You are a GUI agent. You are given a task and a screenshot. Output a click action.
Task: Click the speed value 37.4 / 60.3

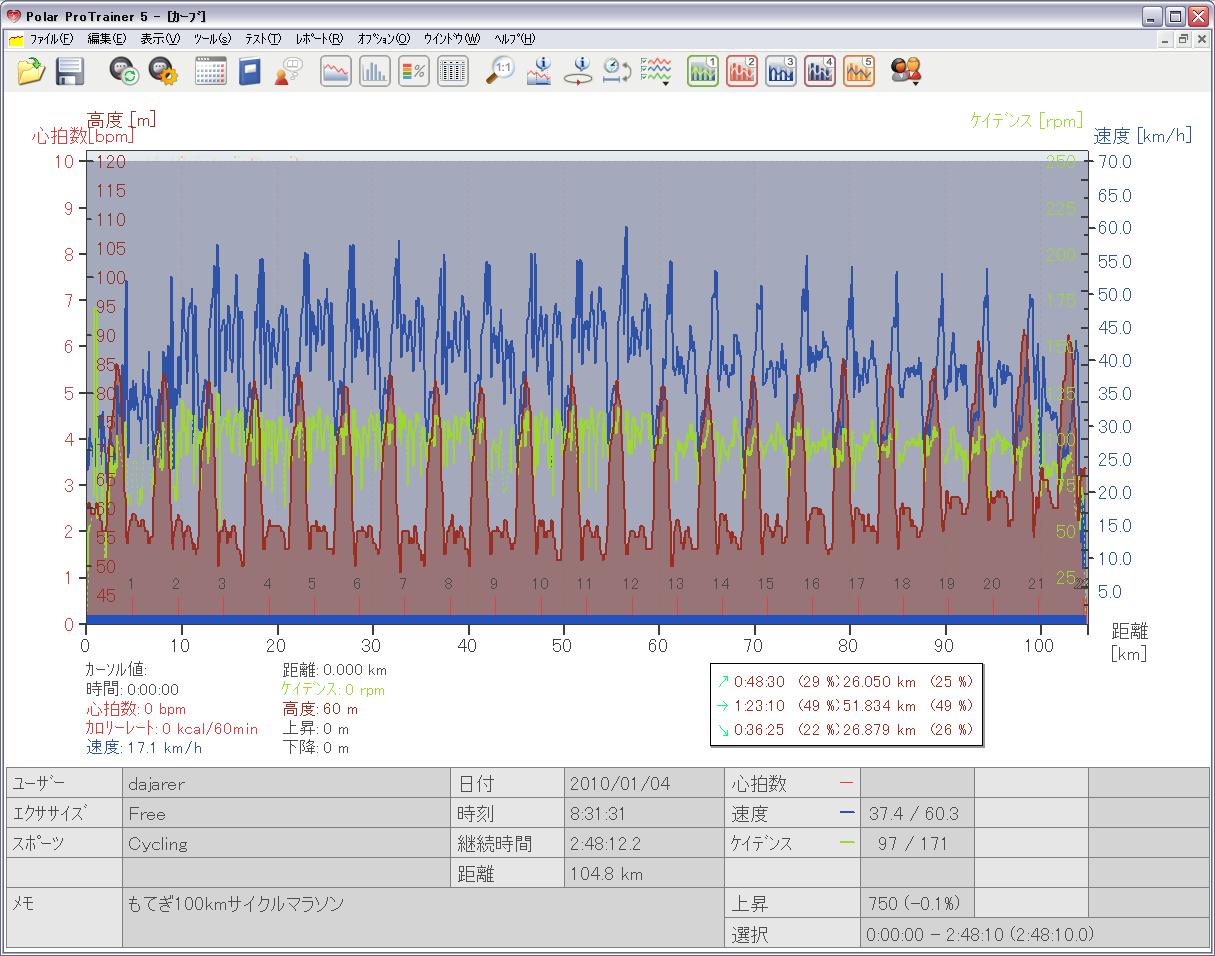[x=917, y=813]
